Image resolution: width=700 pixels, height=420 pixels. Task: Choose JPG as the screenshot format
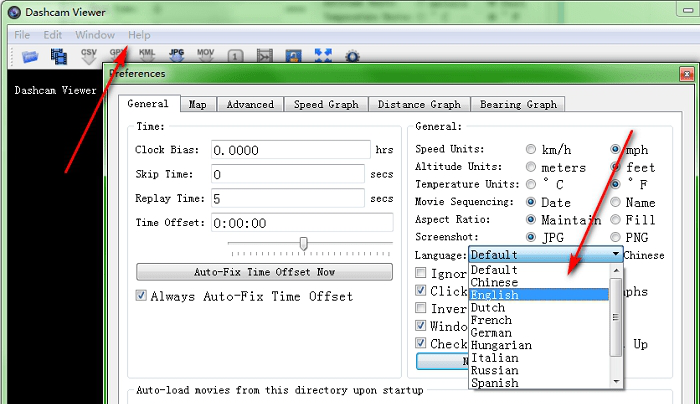tap(530, 237)
